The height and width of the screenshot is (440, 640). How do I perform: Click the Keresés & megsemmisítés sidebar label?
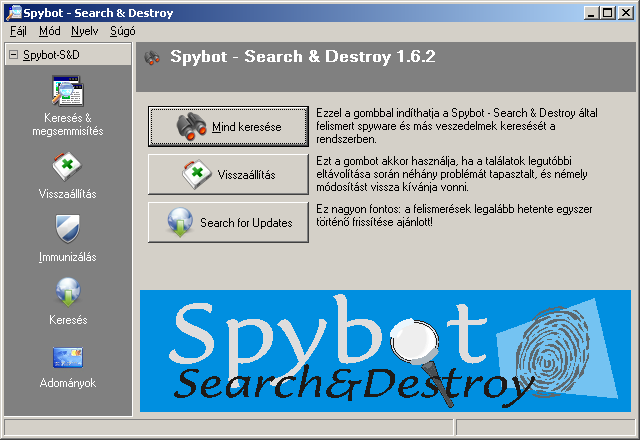[x=68, y=124]
